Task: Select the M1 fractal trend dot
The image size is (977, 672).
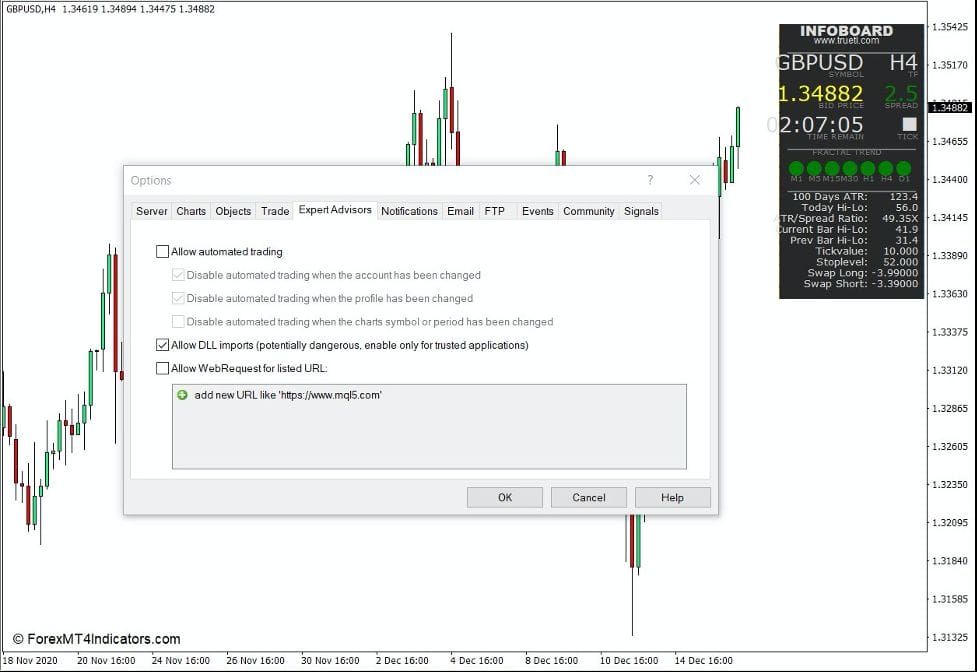Action: 795,168
